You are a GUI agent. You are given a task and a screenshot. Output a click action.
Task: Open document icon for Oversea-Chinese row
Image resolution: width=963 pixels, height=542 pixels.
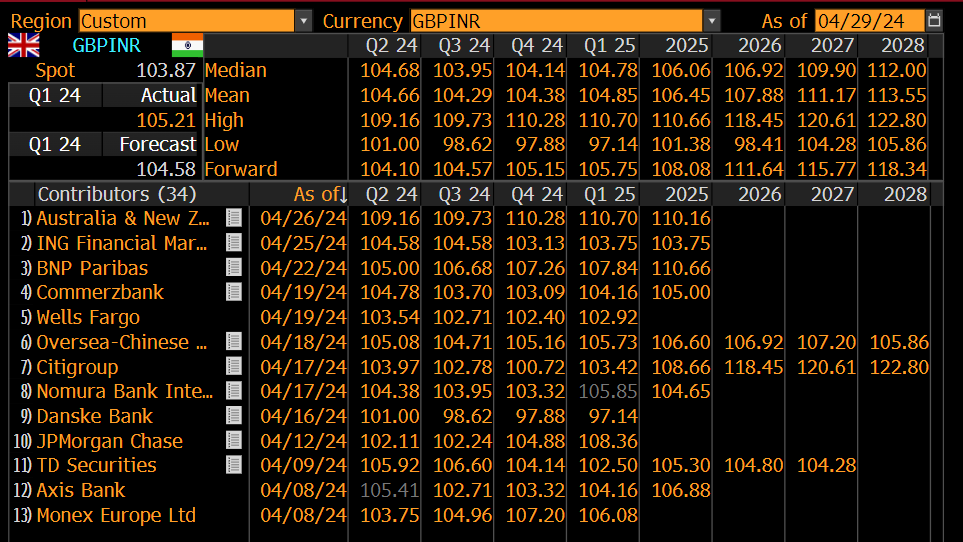233,342
